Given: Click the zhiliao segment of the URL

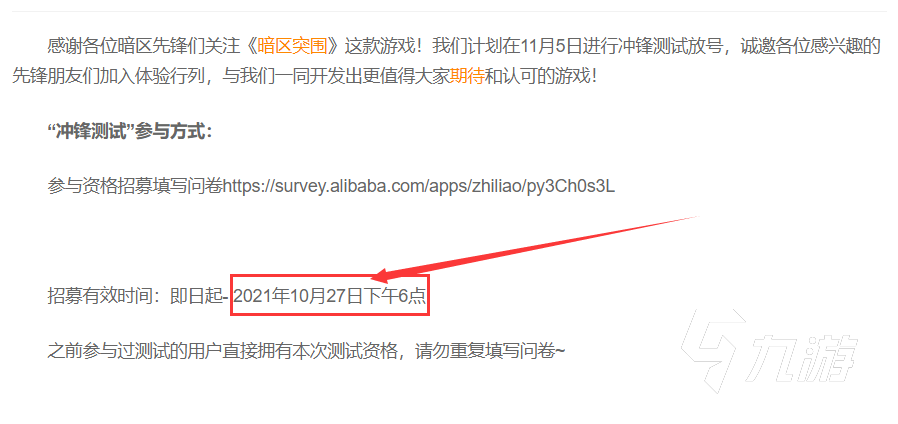Looking at the screenshot, I should click(x=495, y=187).
